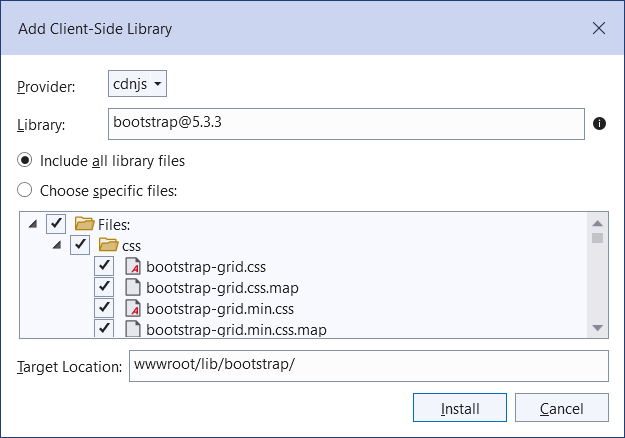This screenshot has width=625, height=438.
Task: Click the Files root folder icon
Action: (84, 224)
